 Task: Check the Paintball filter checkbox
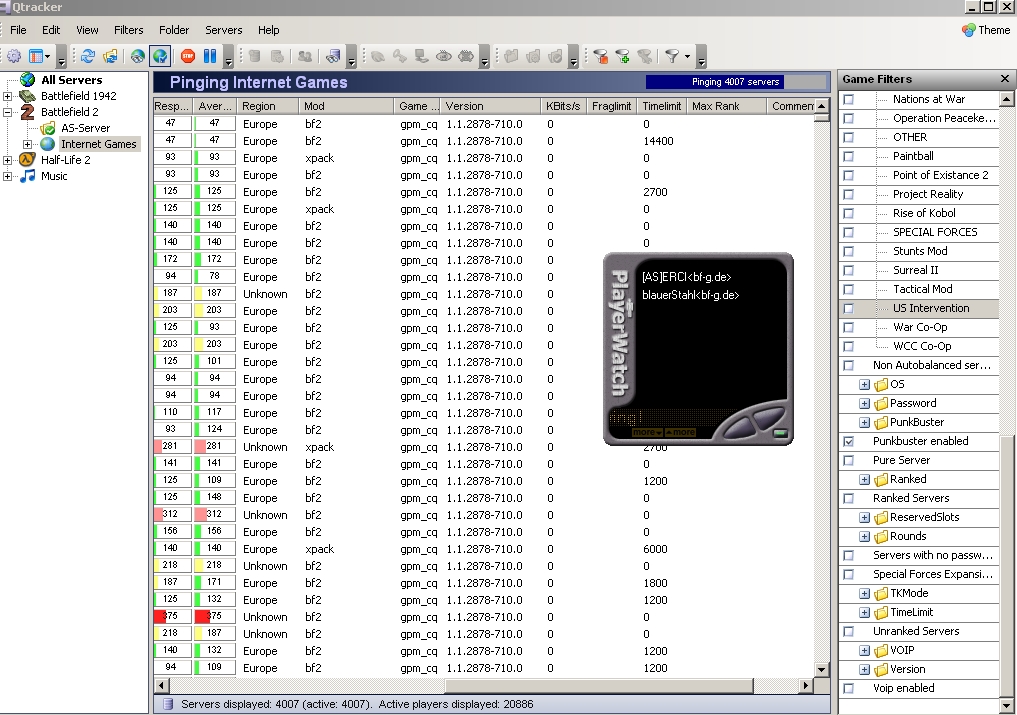pos(848,156)
